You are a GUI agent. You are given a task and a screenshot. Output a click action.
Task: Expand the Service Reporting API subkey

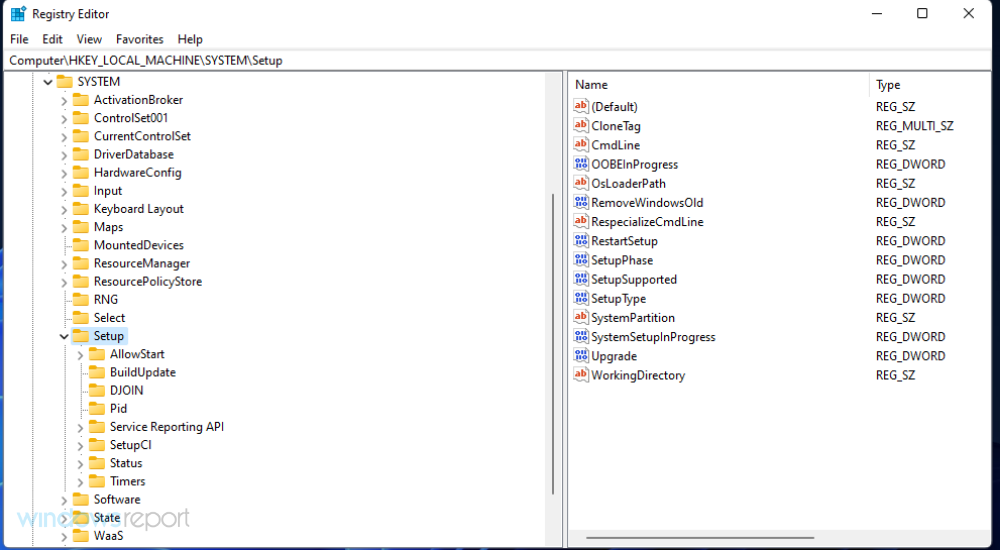[x=80, y=427]
